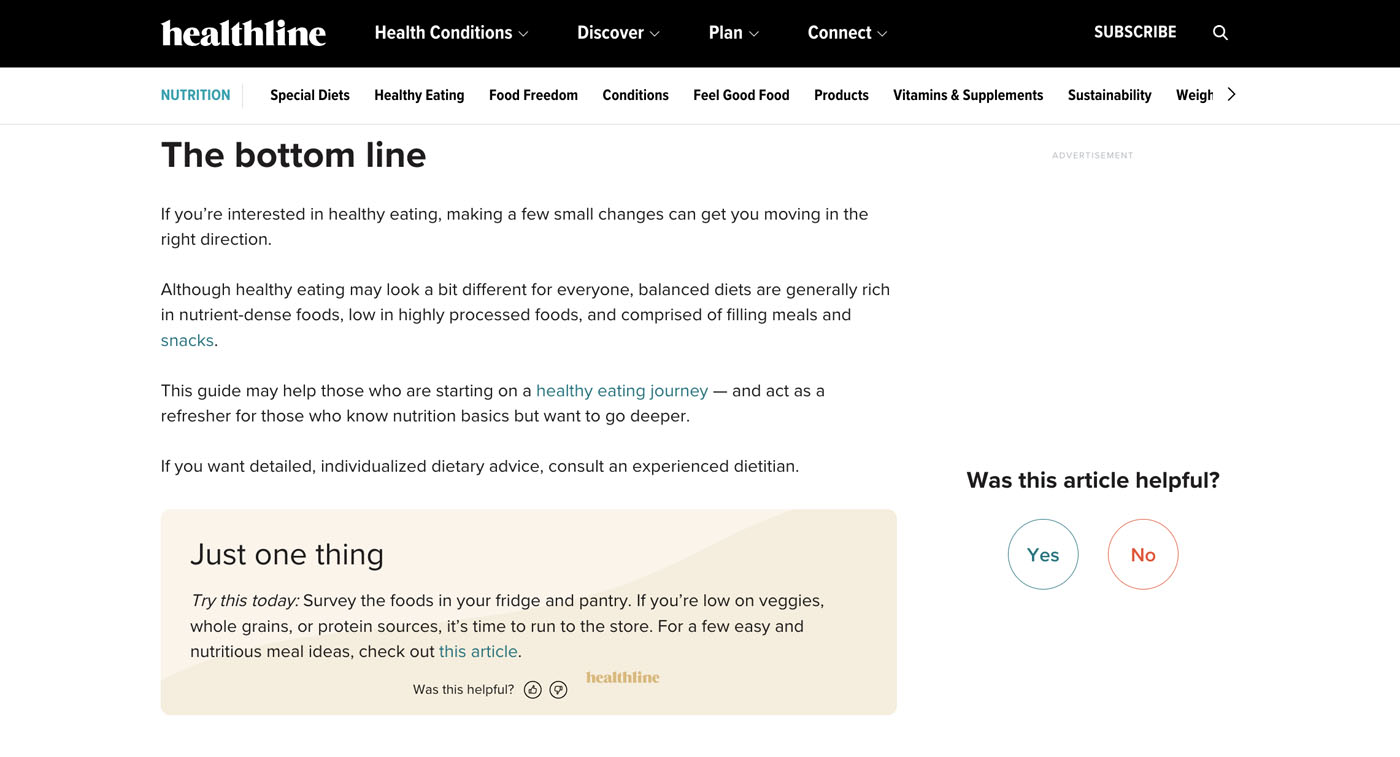1400x757 pixels.
Task: Expand the Plan dropdown menu
Action: 733,33
